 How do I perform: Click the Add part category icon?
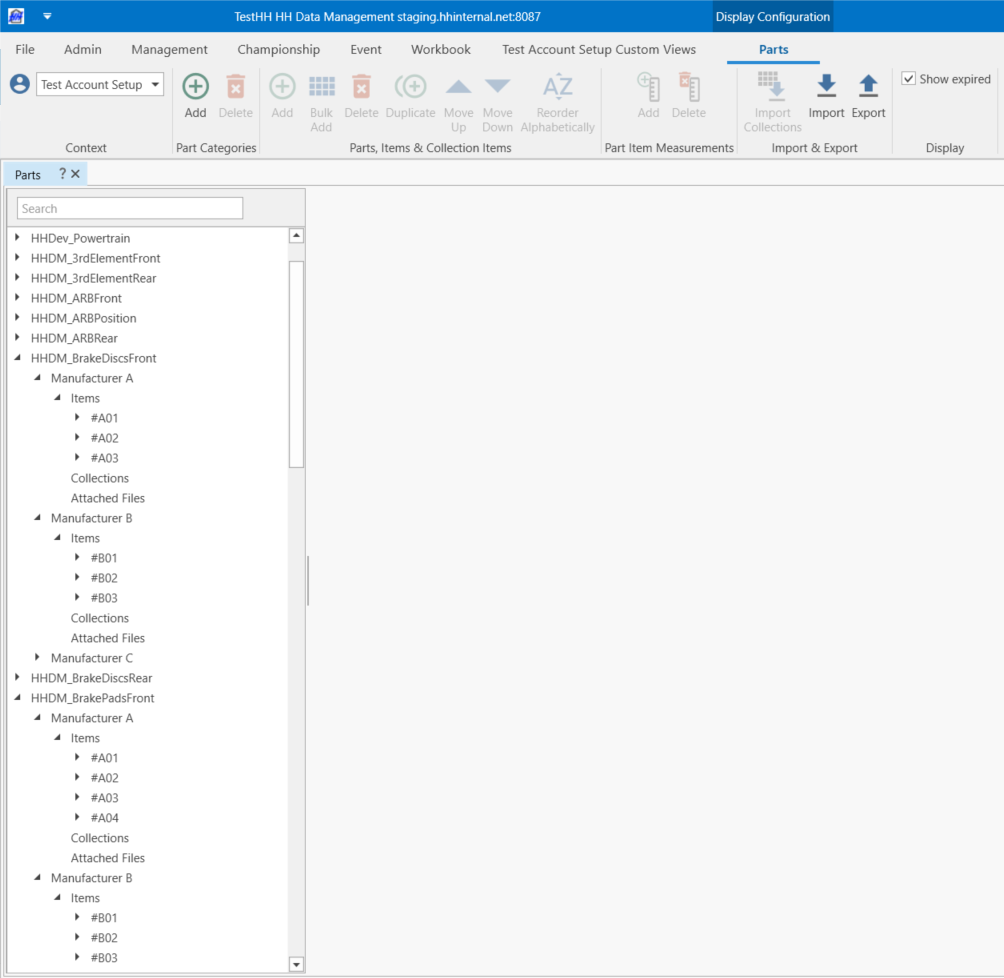point(195,87)
